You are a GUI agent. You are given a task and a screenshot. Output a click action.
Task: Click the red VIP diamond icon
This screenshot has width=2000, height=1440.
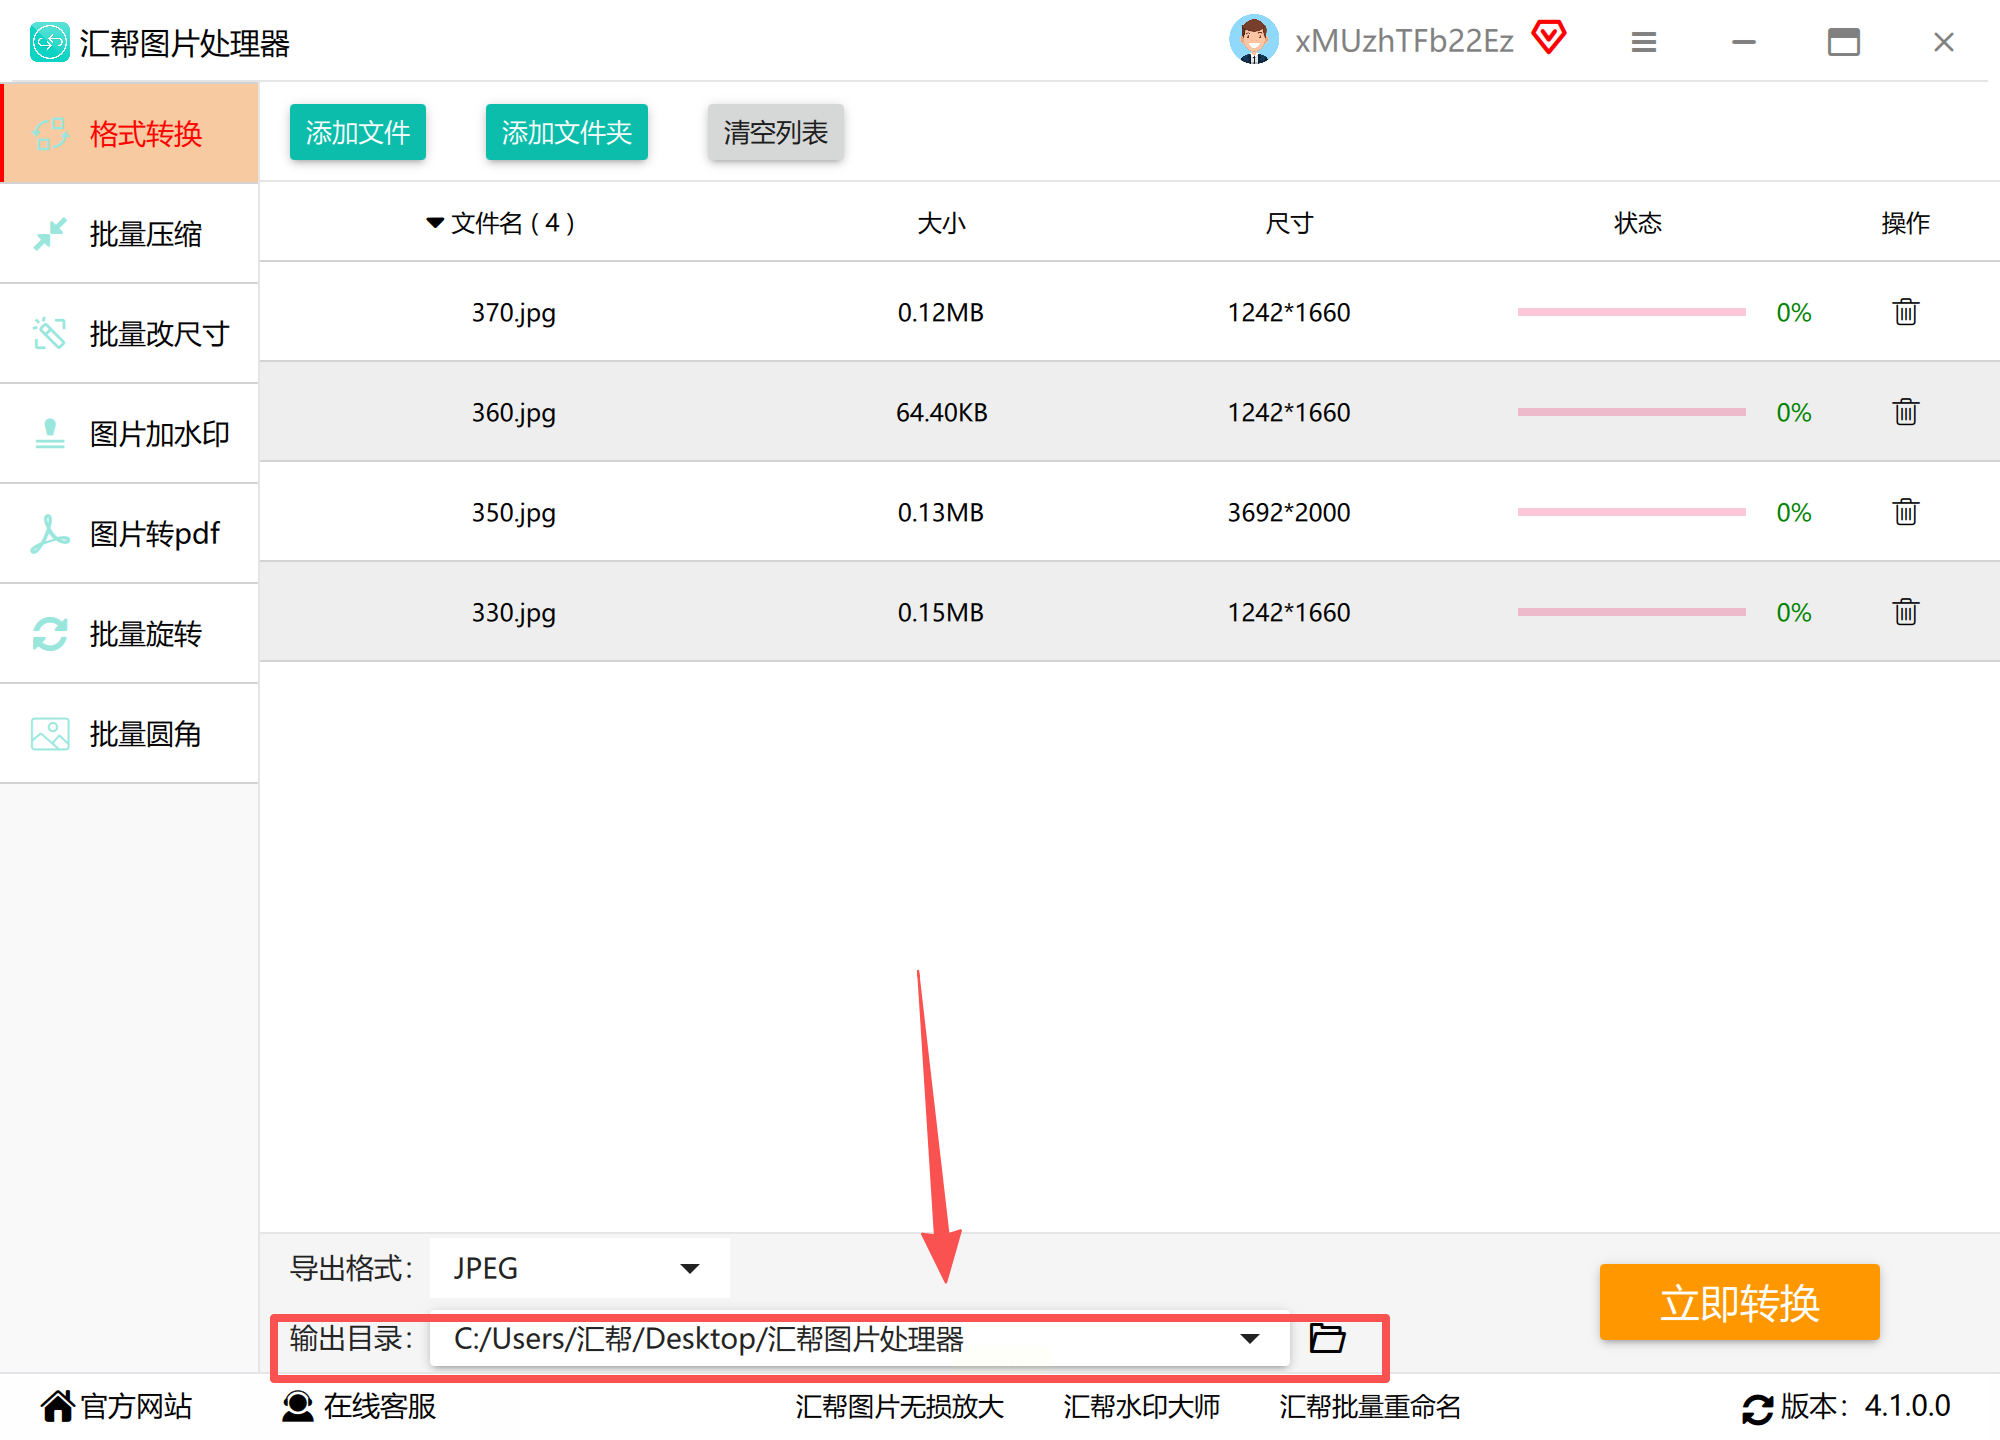[x=1549, y=38]
